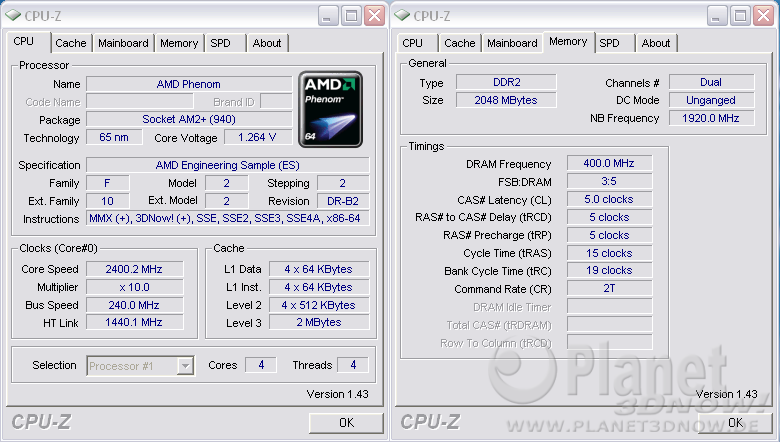This screenshot has height=442, width=780.
Task: Click the DRAM Frequency value field
Action: pos(609,164)
